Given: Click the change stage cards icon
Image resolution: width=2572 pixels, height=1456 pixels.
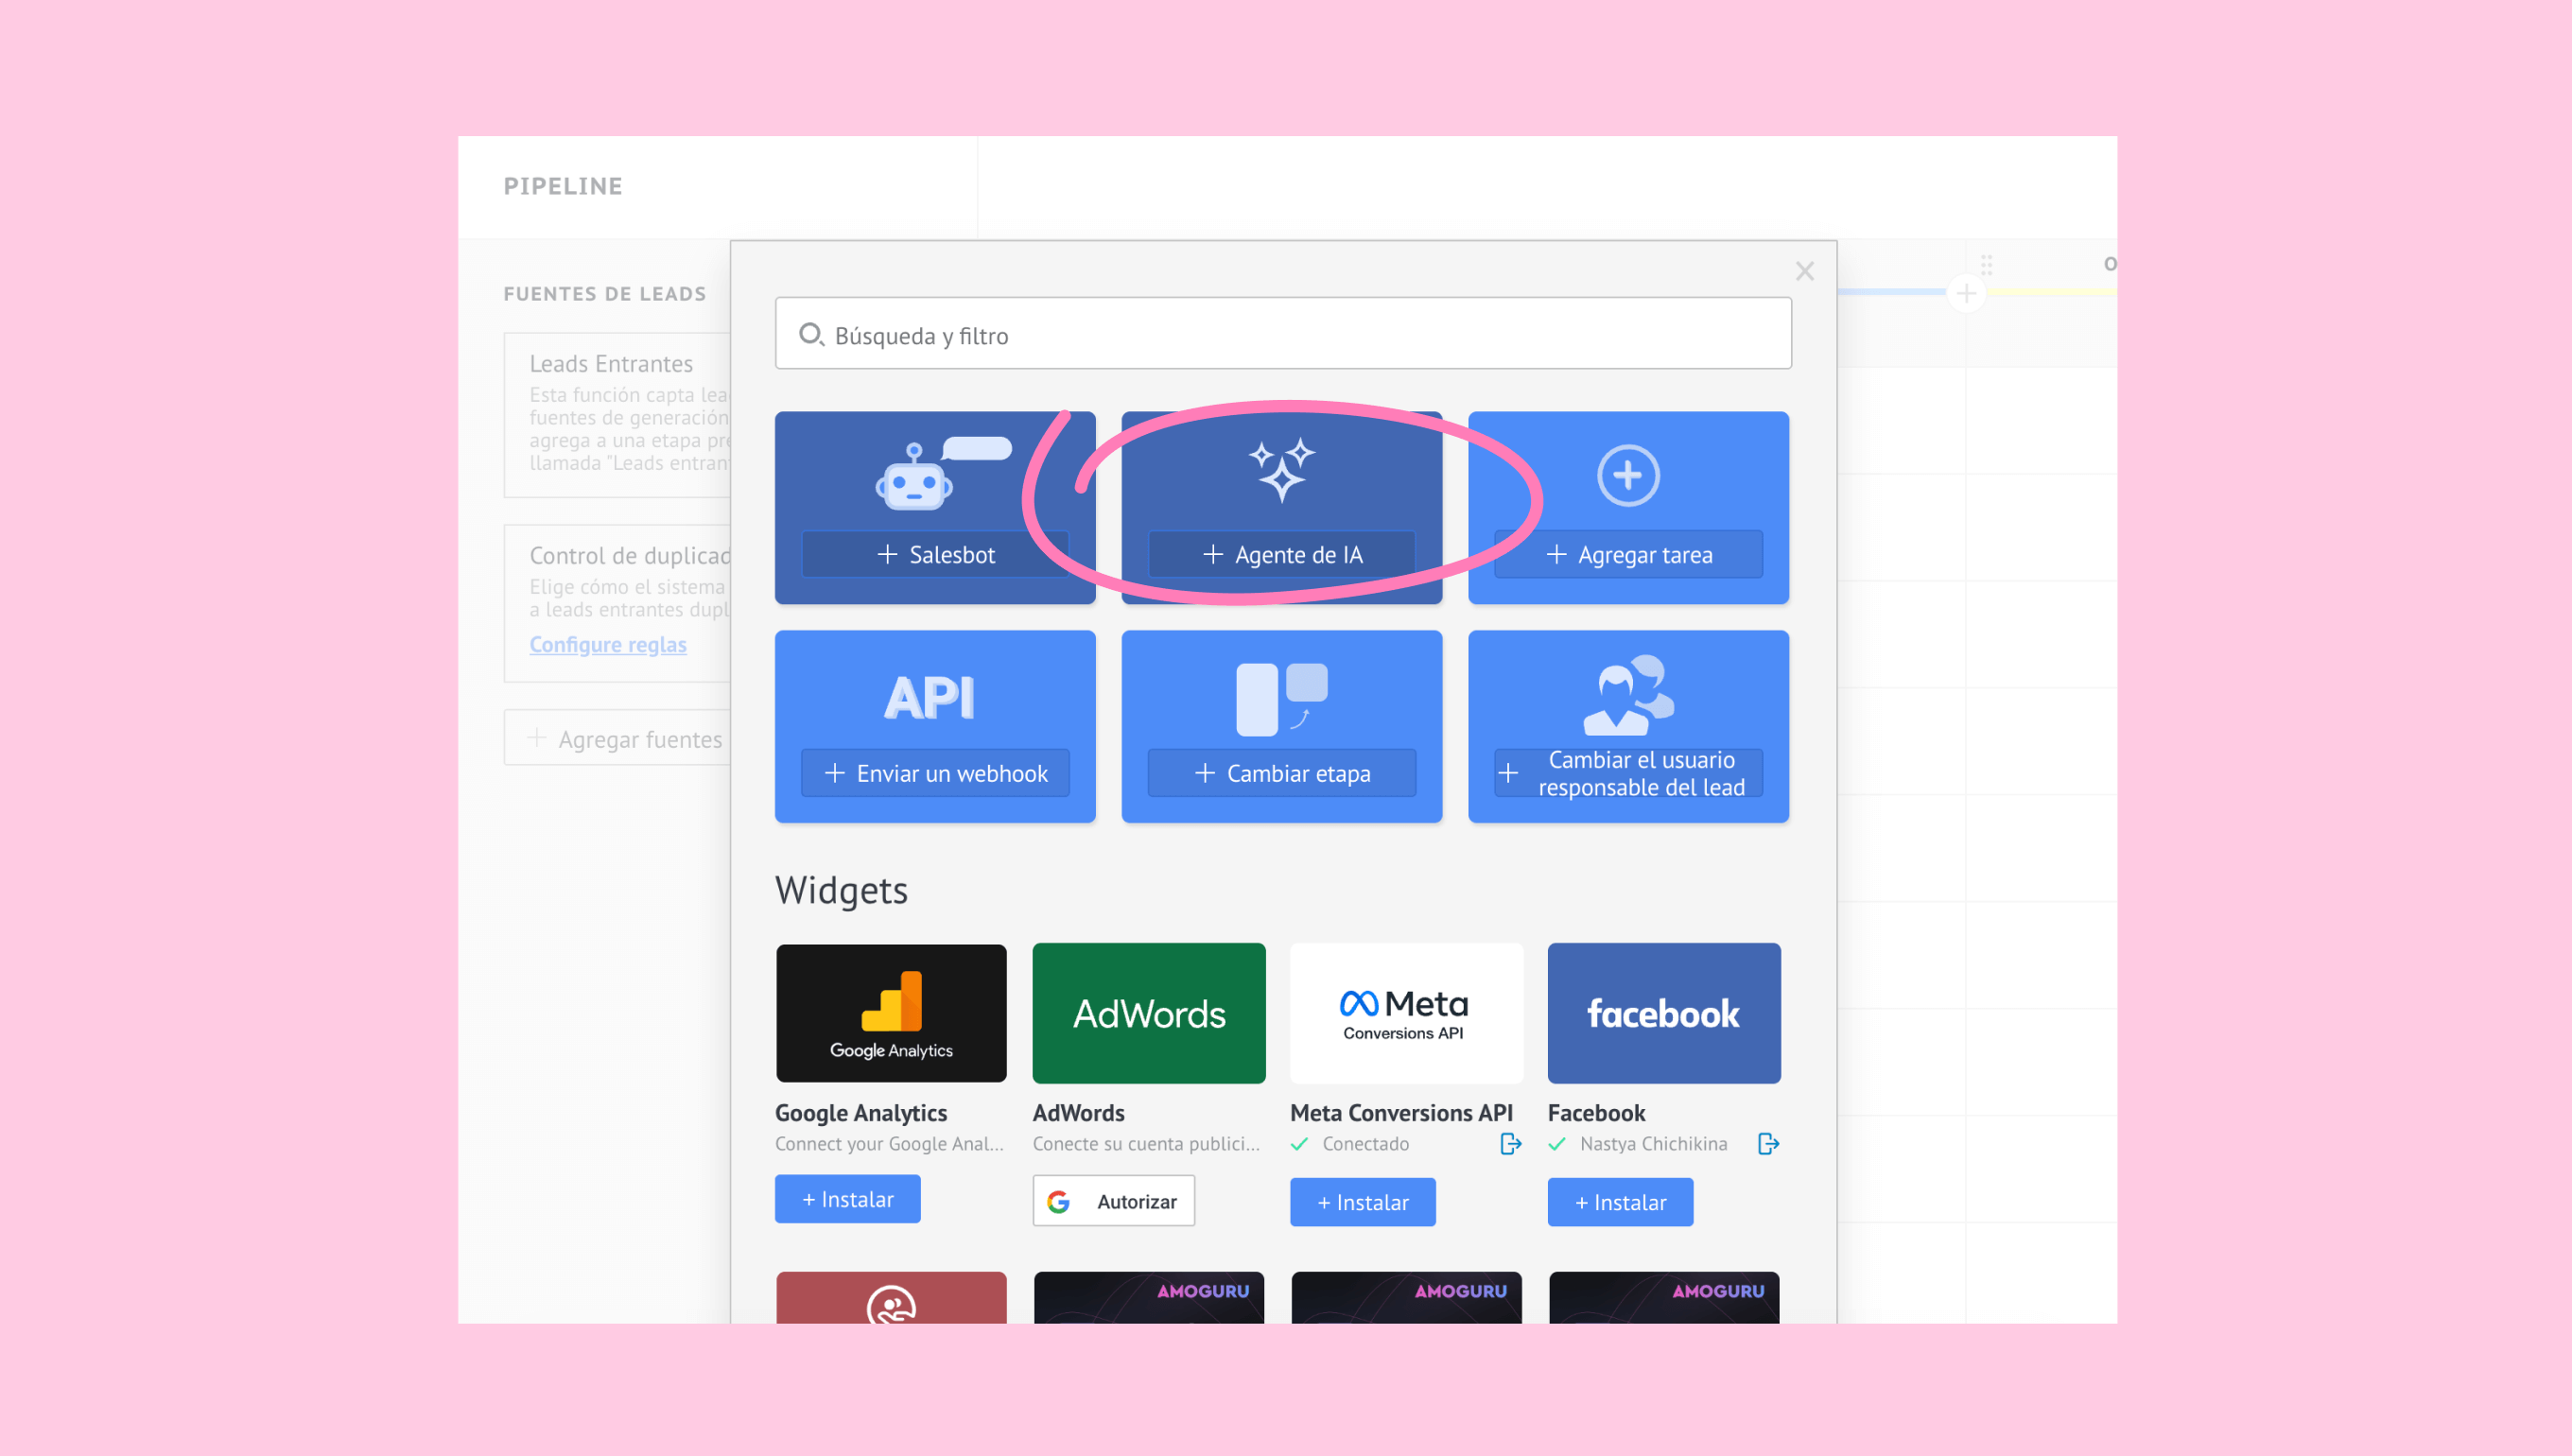Looking at the screenshot, I should [1281, 699].
